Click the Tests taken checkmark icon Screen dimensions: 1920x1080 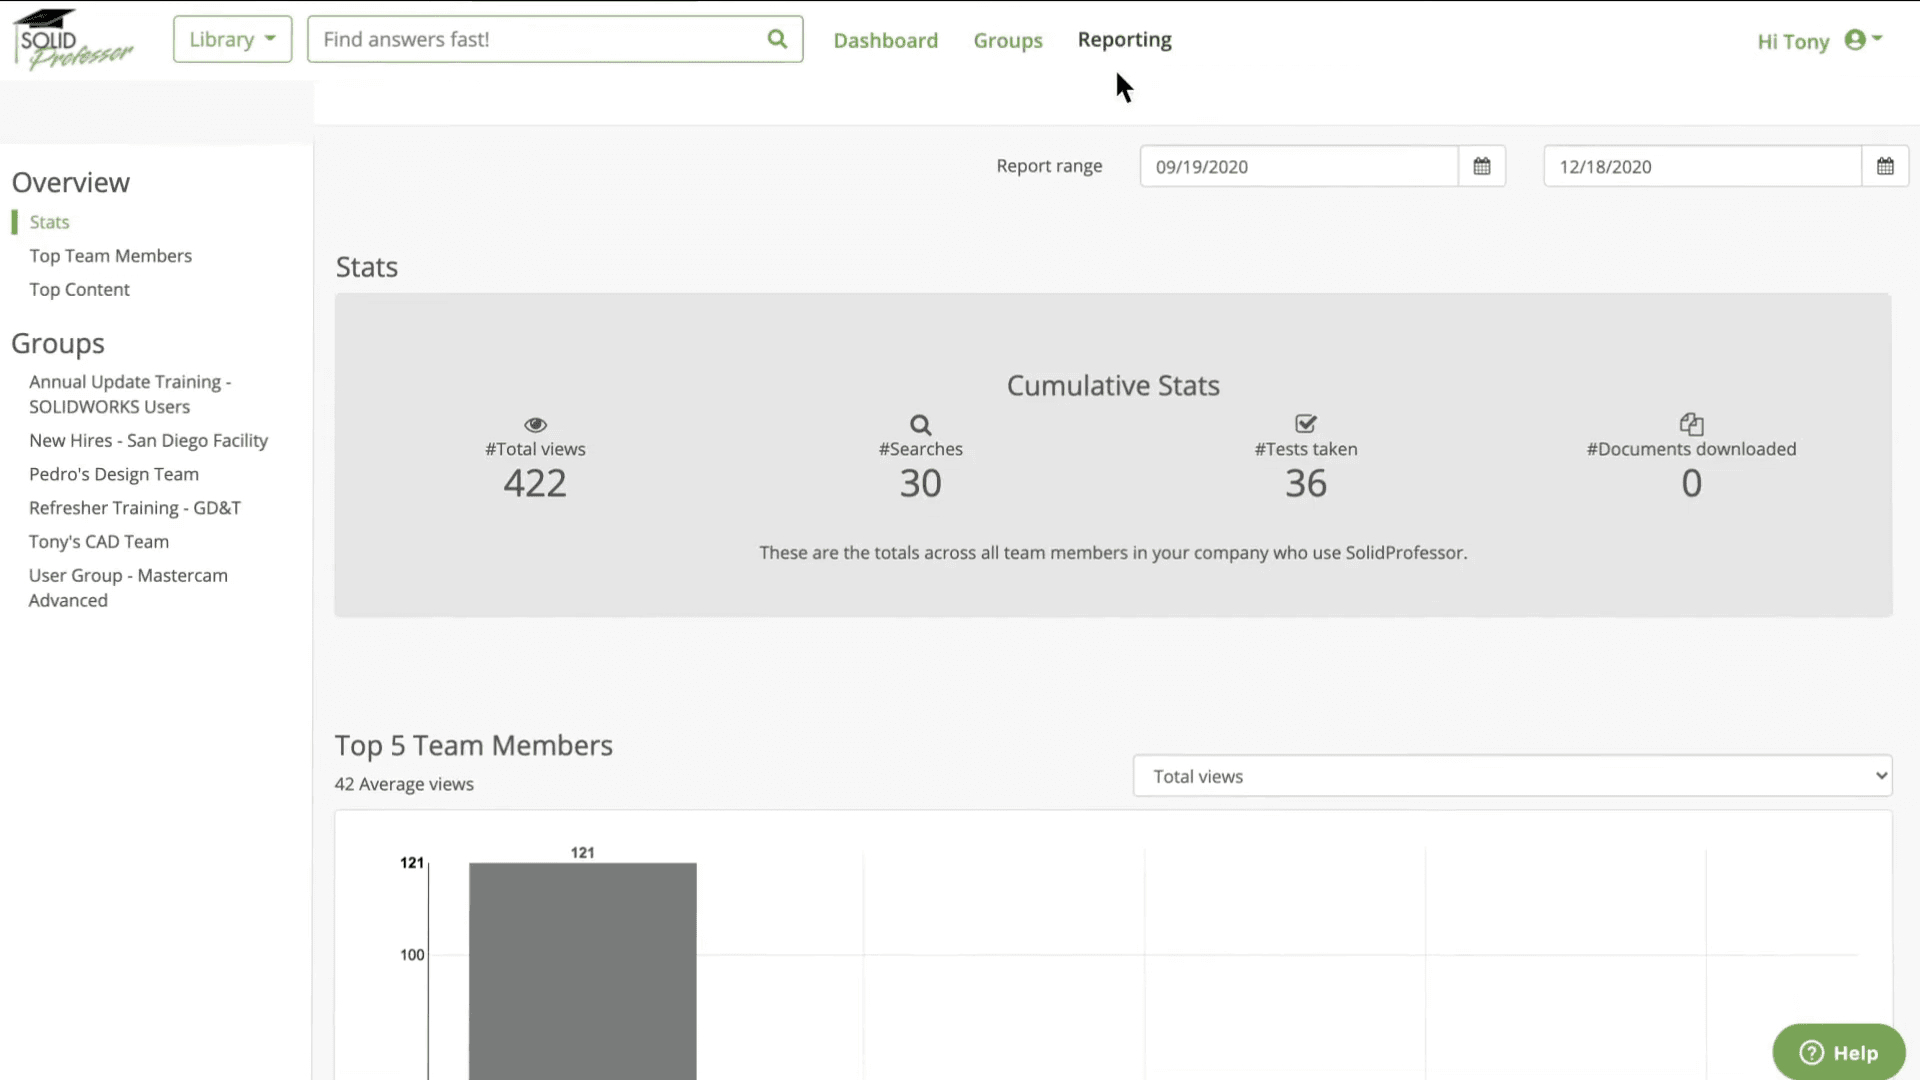[x=1305, y=424]
